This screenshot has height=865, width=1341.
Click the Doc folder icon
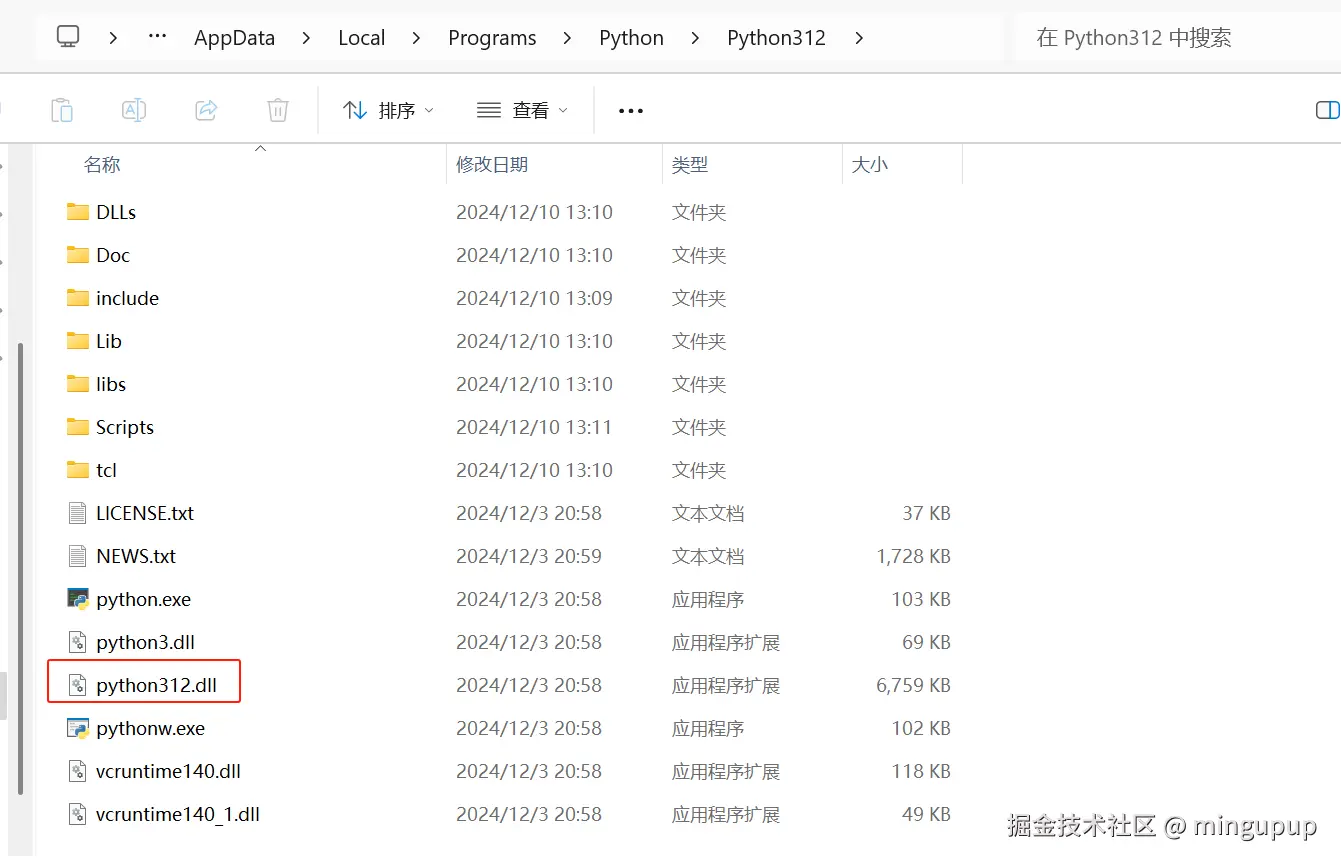[78, 255]
